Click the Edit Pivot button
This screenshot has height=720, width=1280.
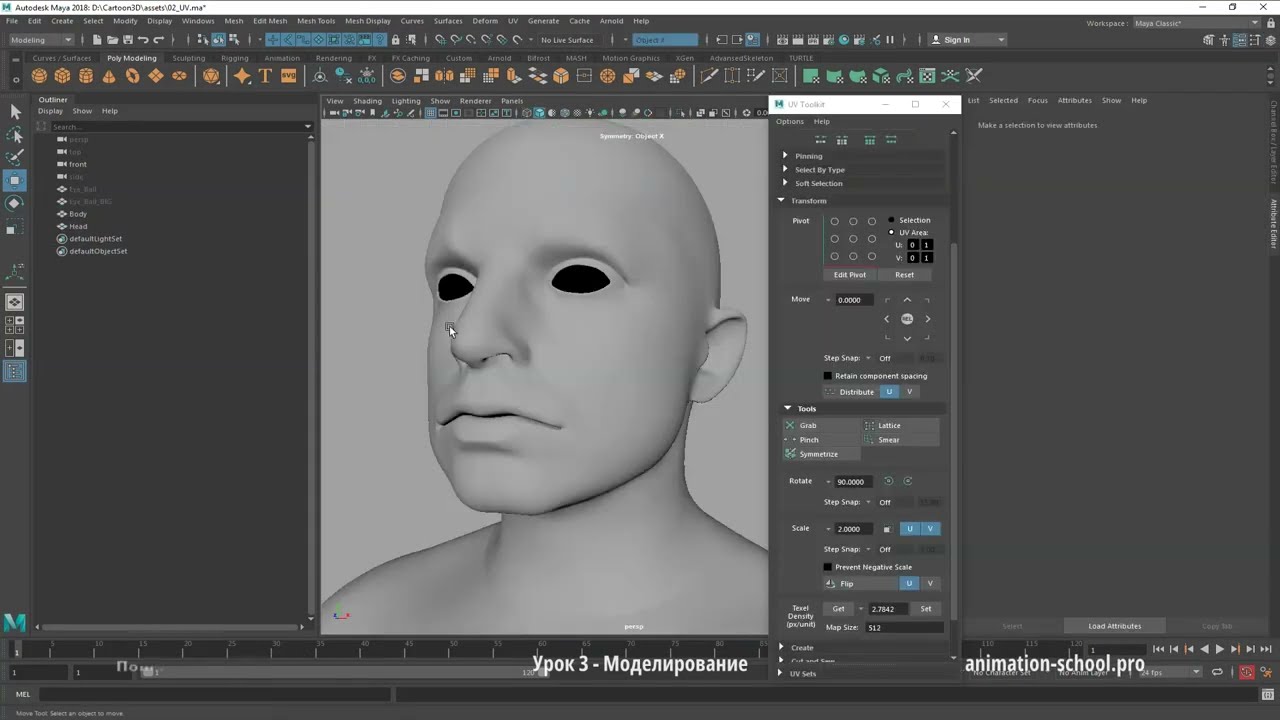pos(849,275)
